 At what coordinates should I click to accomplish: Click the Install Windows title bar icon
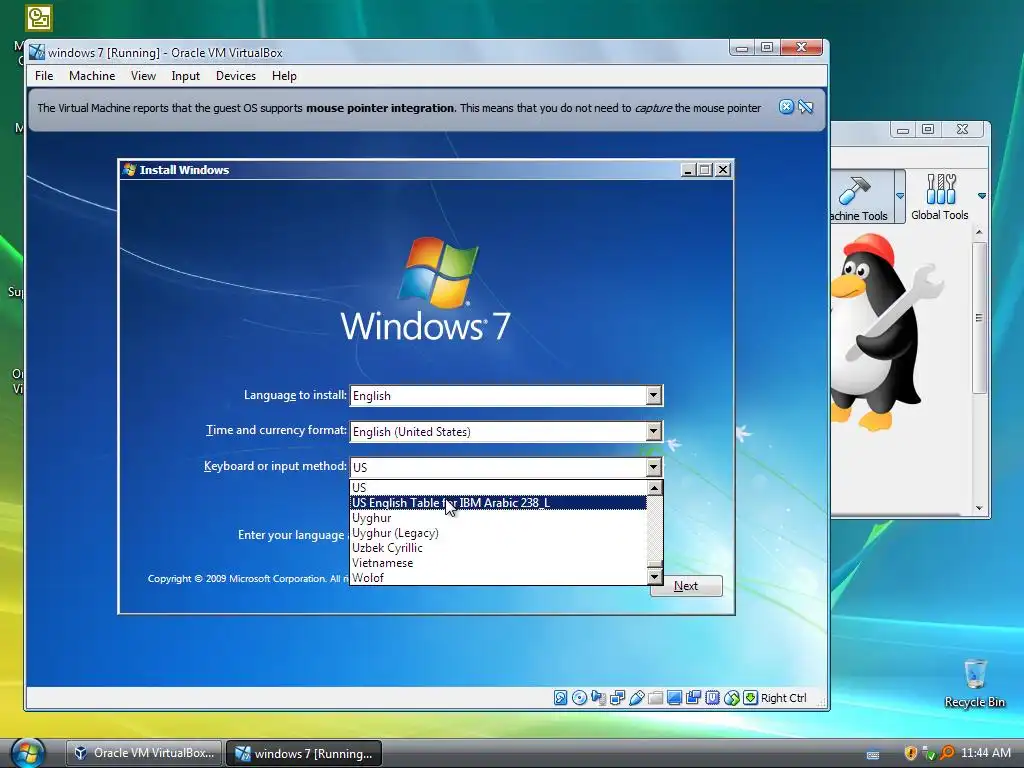pyautogui.click(x=129, y=170)
